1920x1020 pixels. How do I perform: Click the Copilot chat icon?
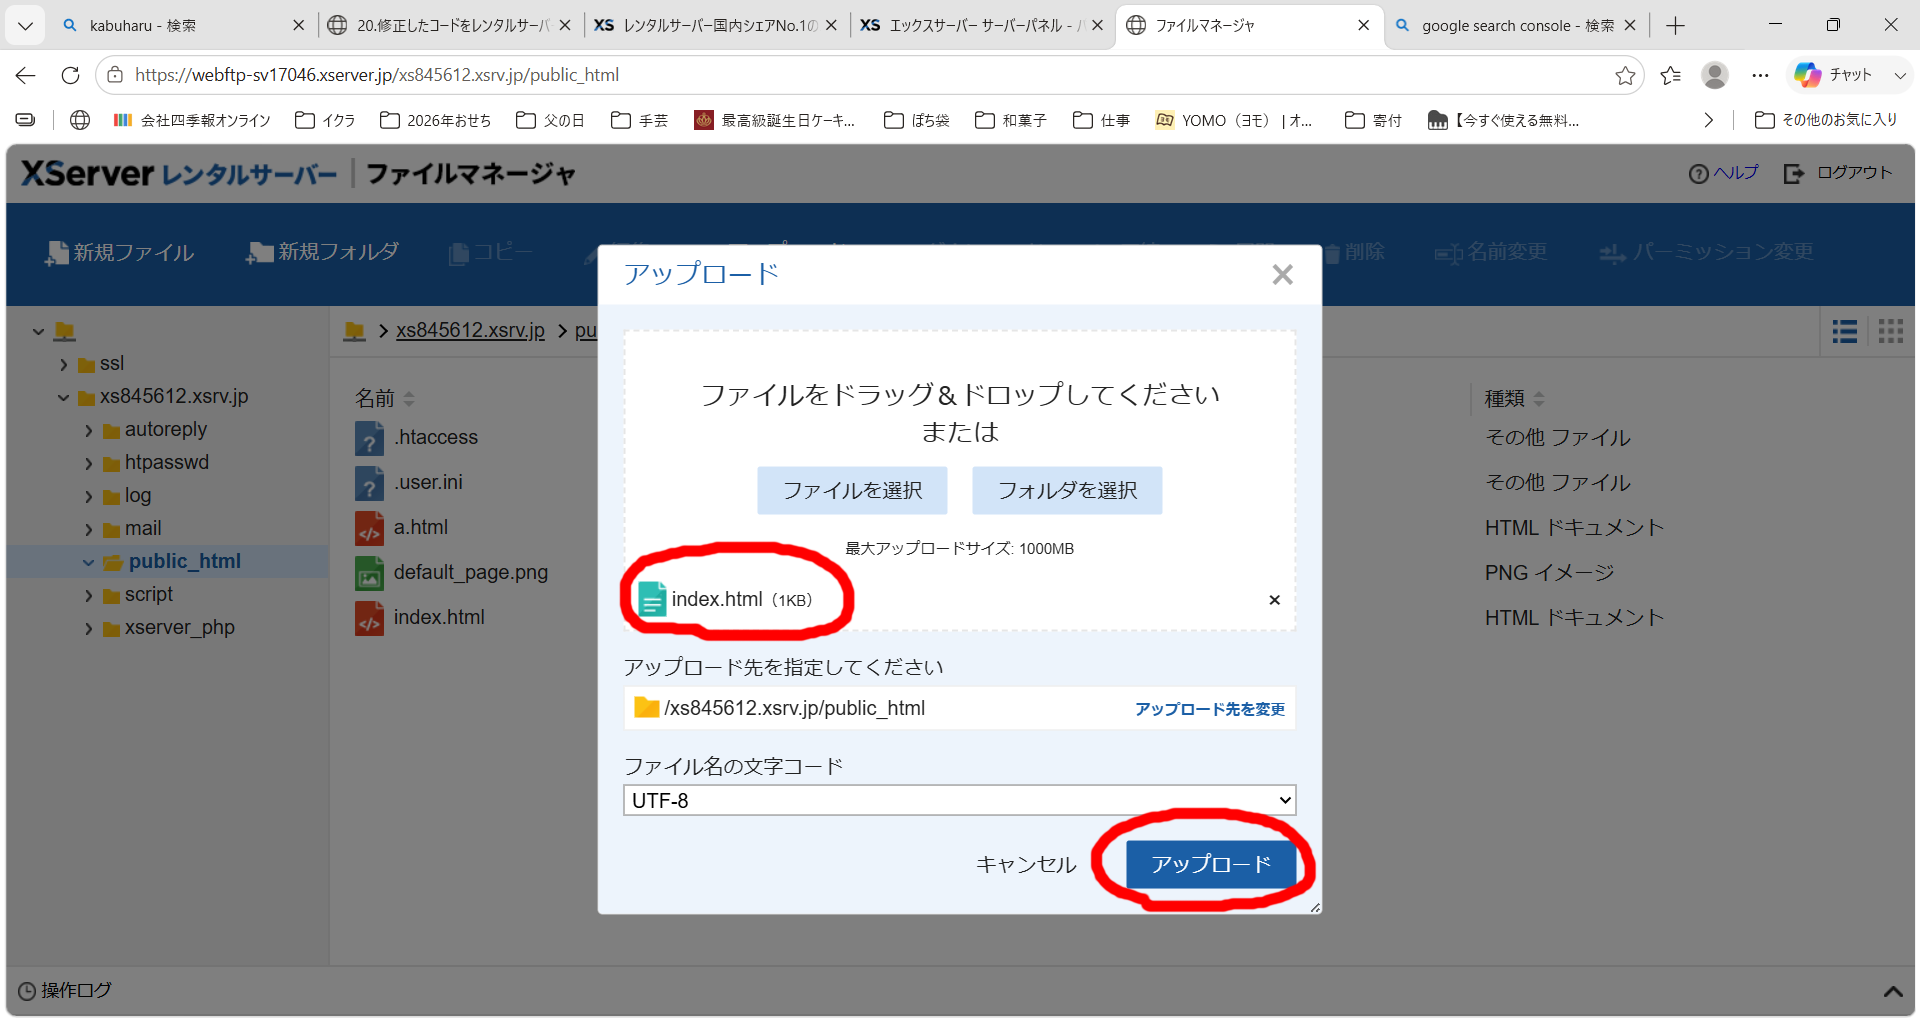1807,75
